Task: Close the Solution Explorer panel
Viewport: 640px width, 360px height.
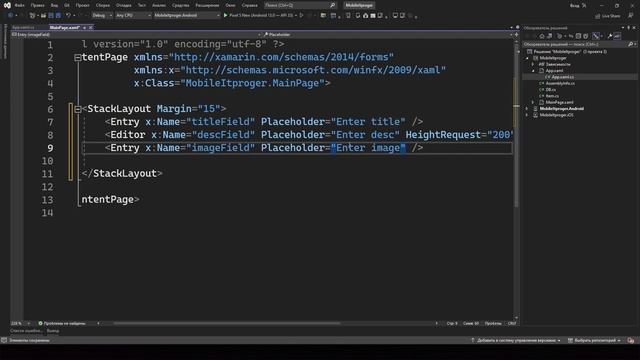Action: coord(634,28)
